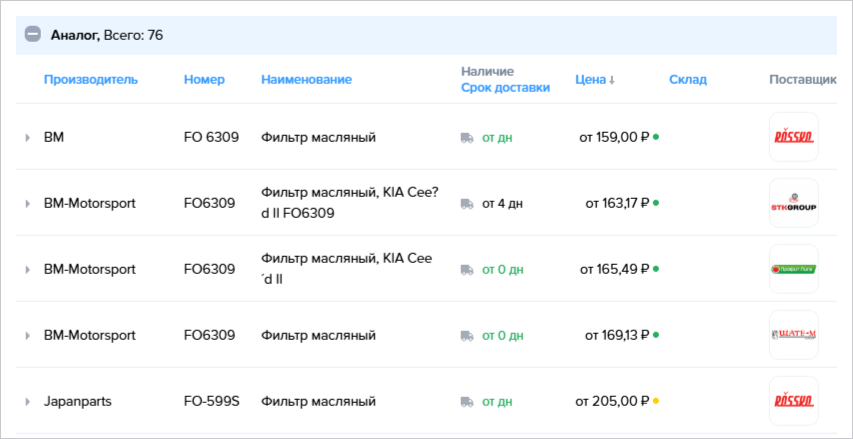Sort by Номер column header

[204, 80]
